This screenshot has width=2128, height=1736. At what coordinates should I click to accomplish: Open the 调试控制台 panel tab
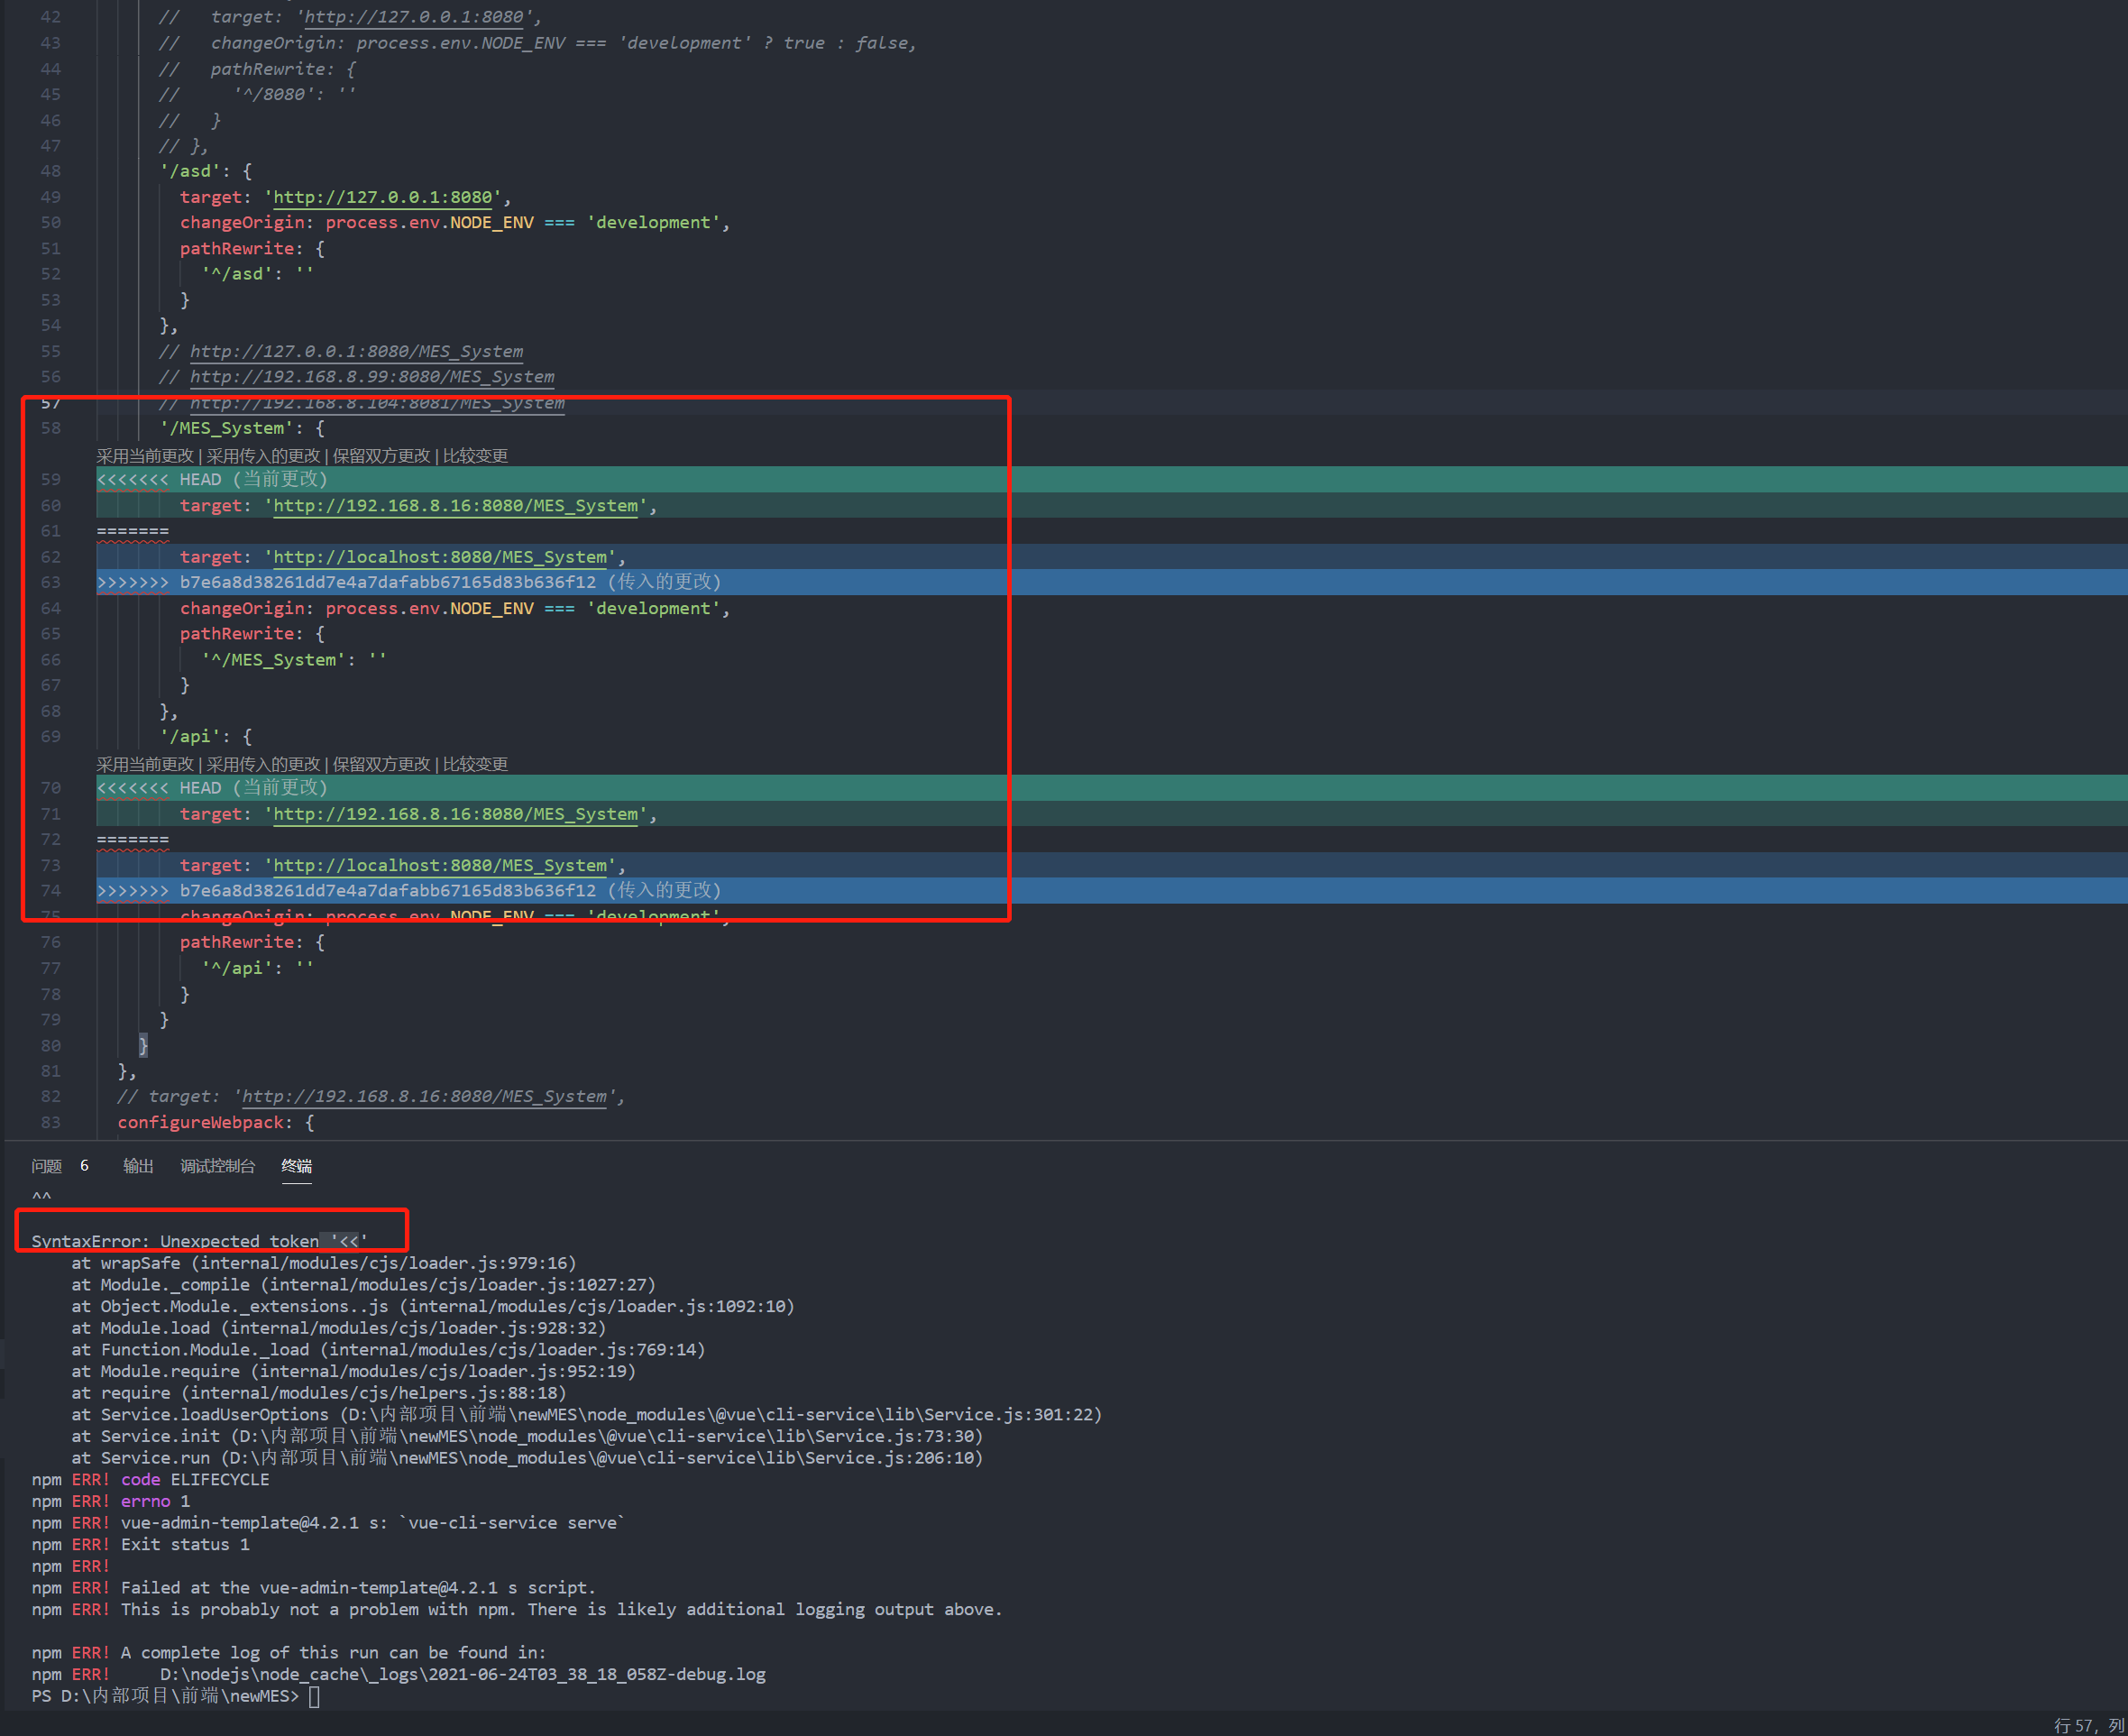217,1166
